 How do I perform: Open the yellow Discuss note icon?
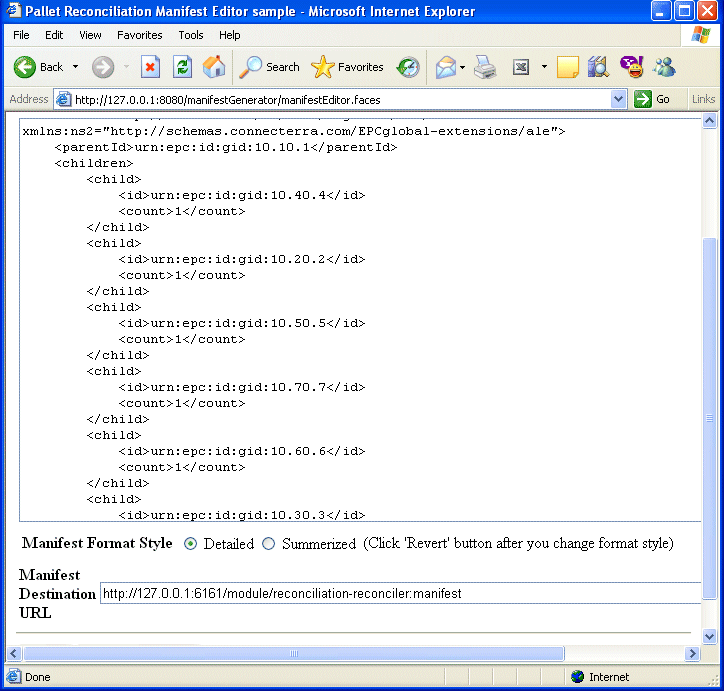(567, 67)
